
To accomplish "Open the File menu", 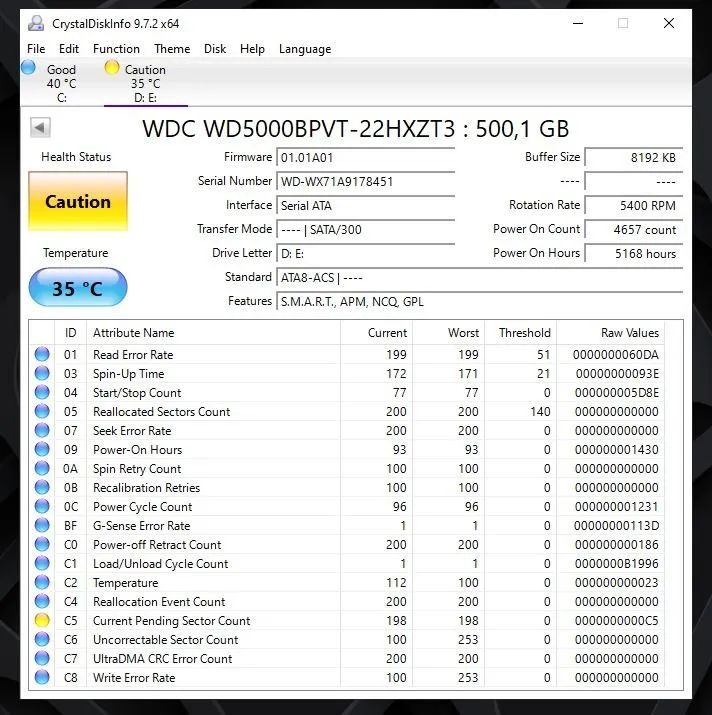I will 36,49.
